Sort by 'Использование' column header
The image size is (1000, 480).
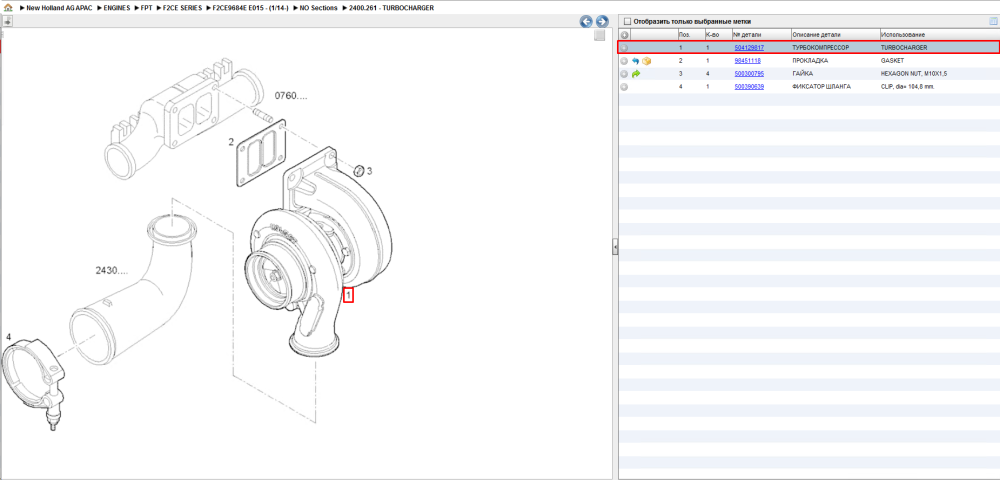(x=939, y=34)
